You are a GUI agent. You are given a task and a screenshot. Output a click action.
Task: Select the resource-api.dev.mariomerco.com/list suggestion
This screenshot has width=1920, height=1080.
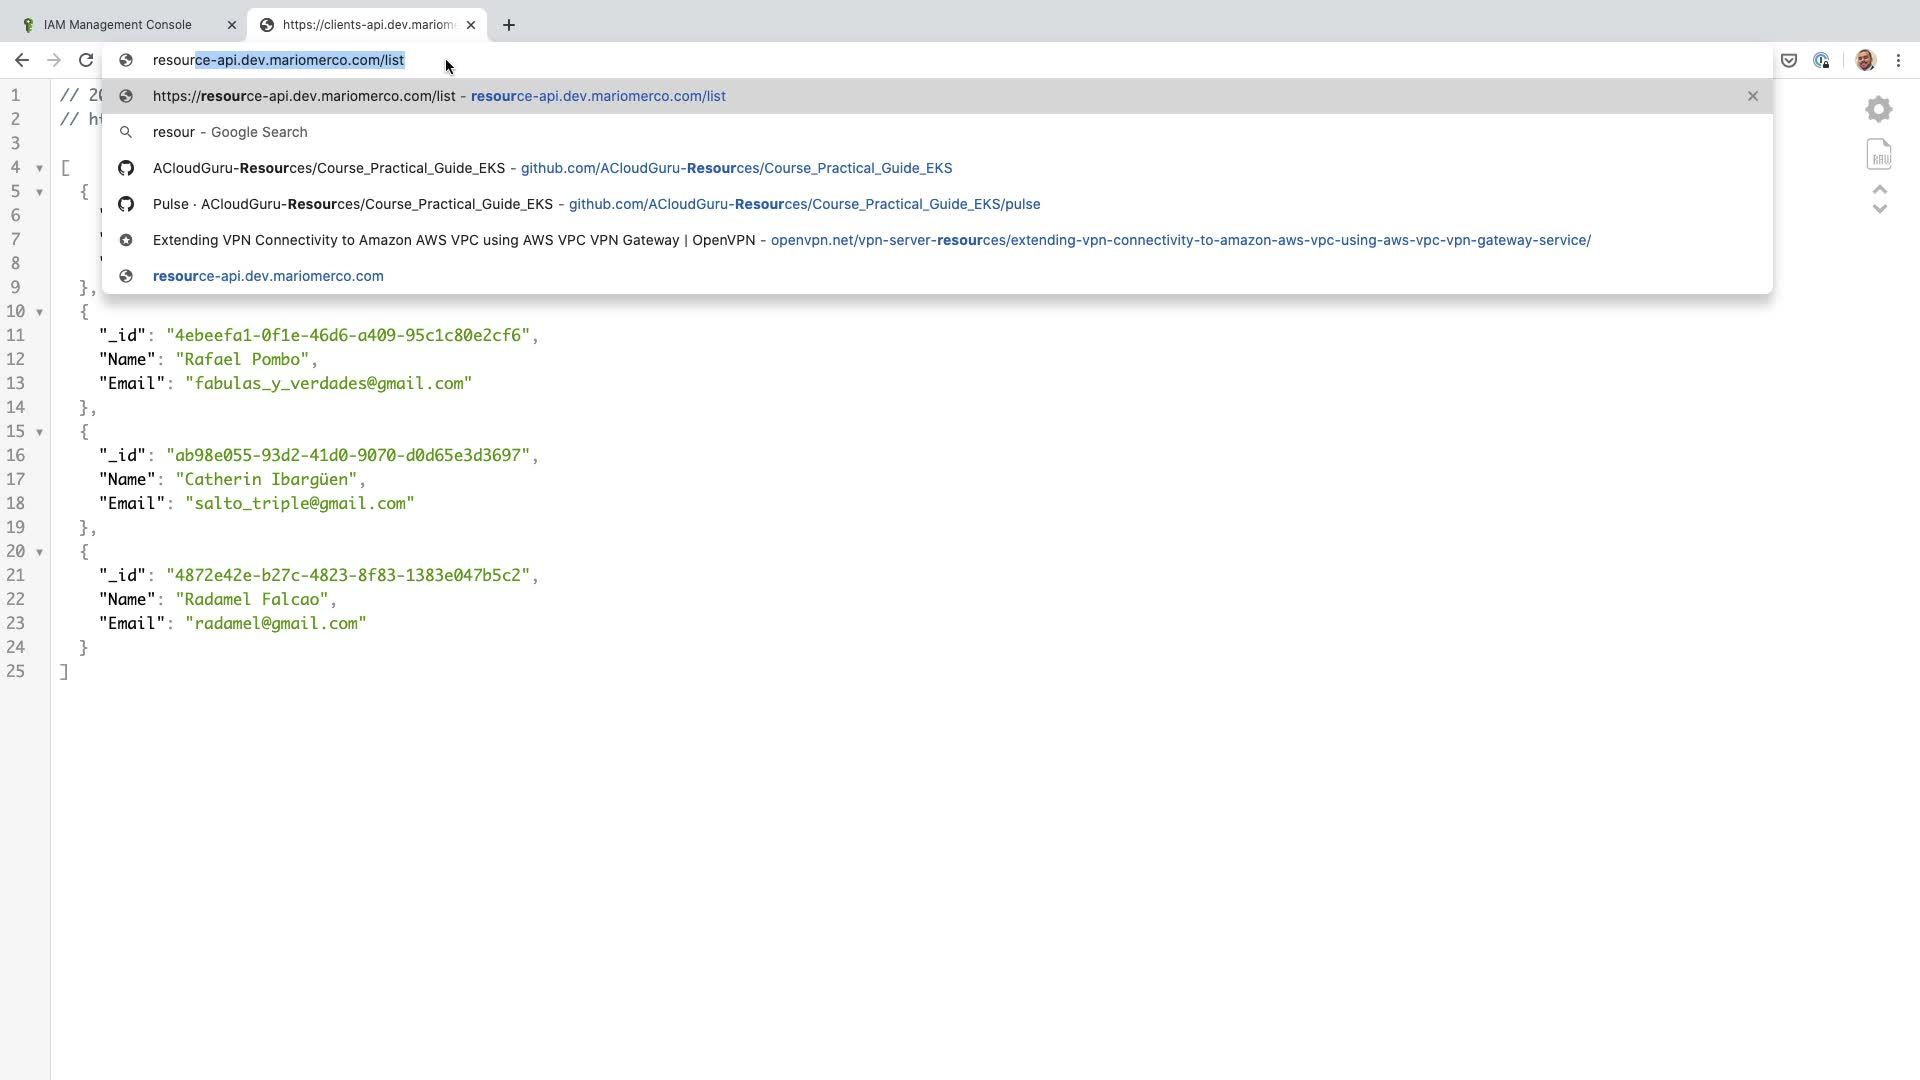[x=439, y=96]
